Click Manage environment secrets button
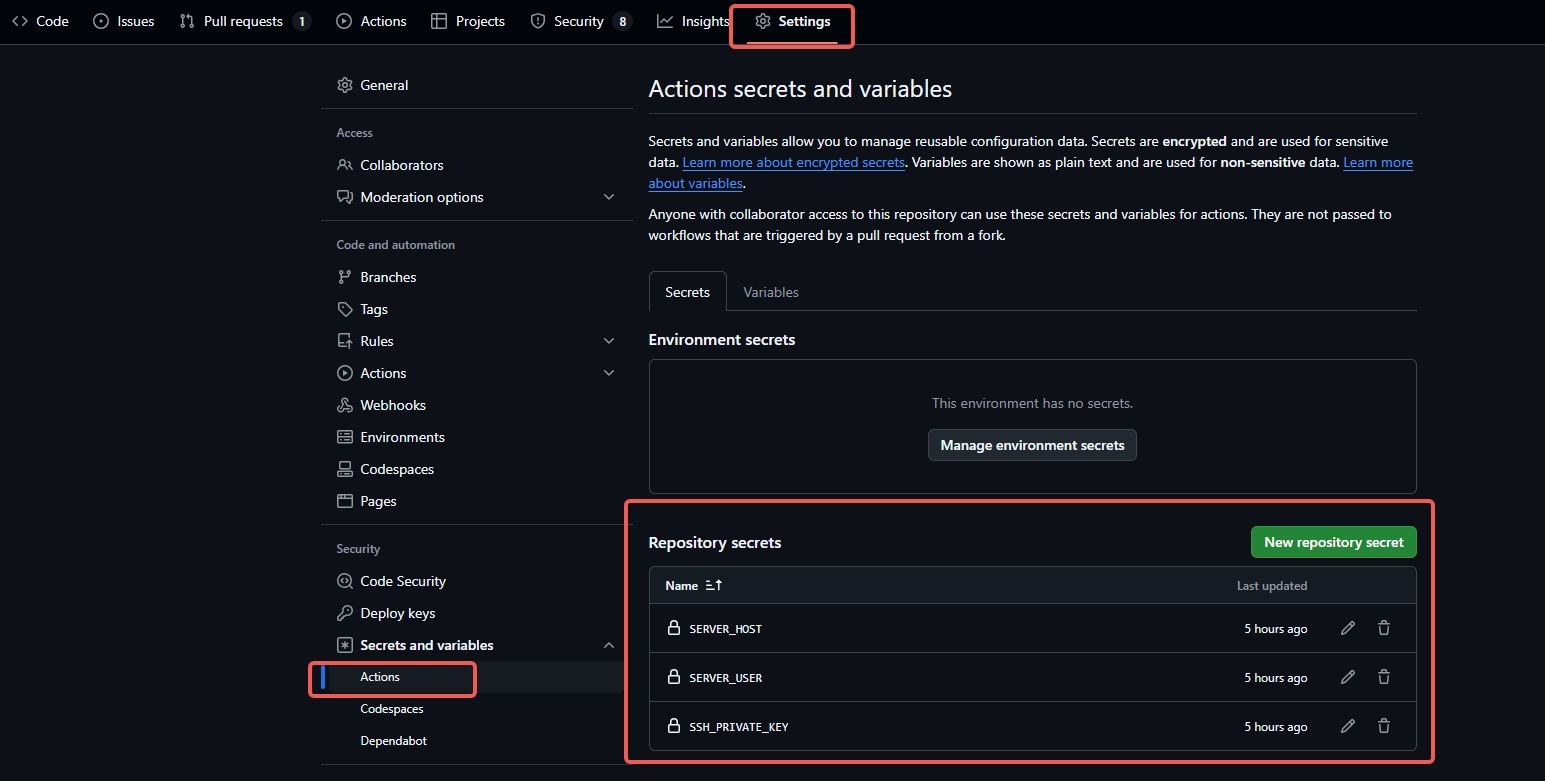The height and width of the screenshot is (781, 1545). pyautogui.click(x=1032, y=445)
